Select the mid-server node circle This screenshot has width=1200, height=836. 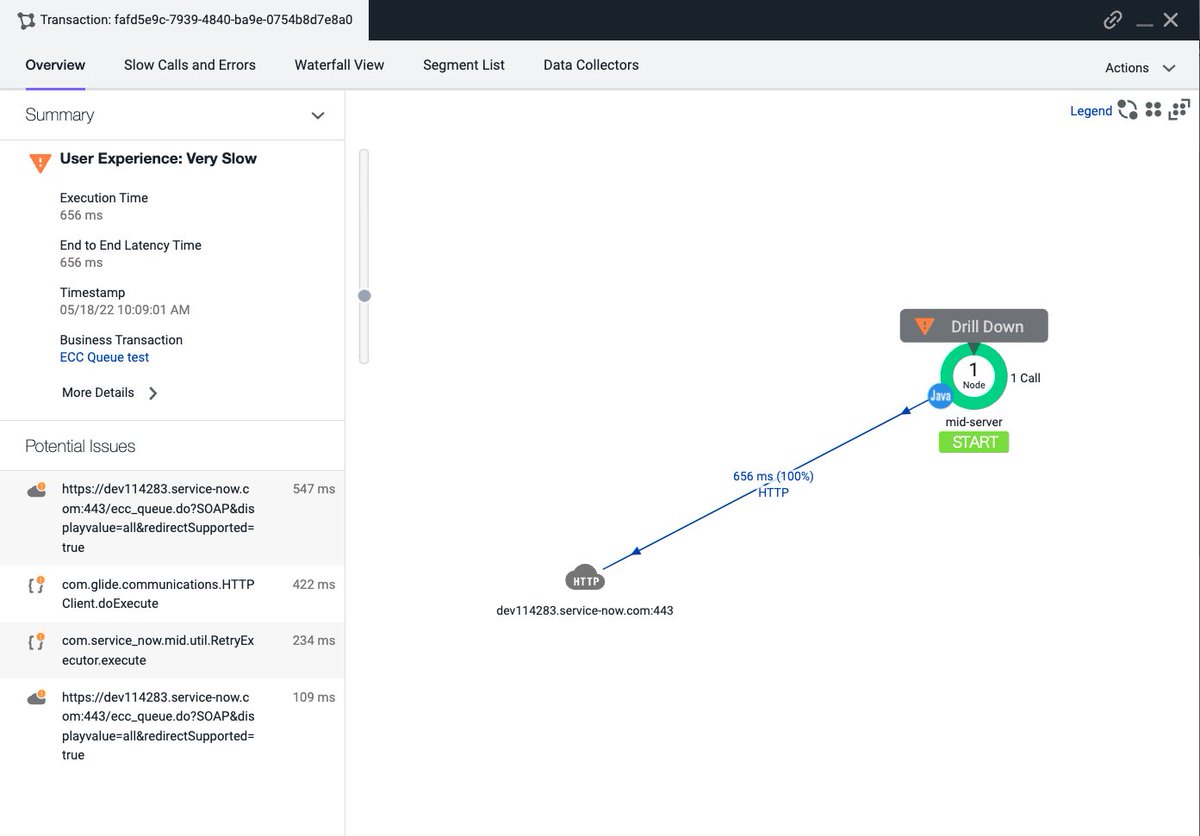[974, 376]
